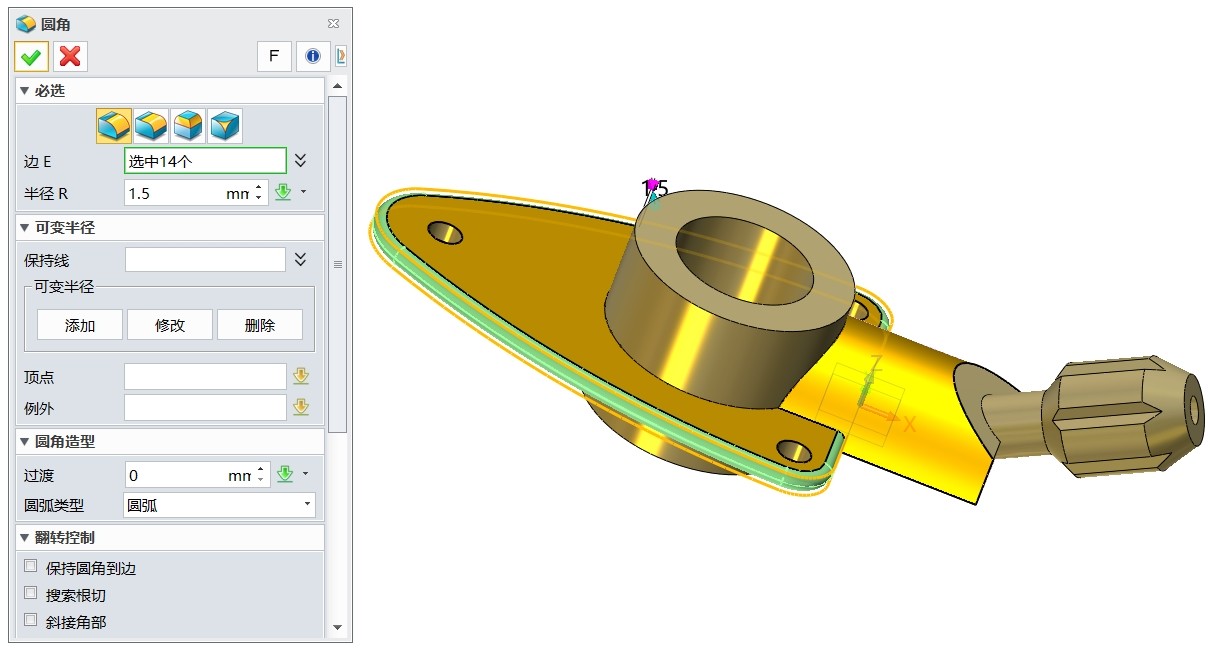Enable the 保持圆角到边 checkbox
The image size is (1210, 649).
click(x=30, y=567)
